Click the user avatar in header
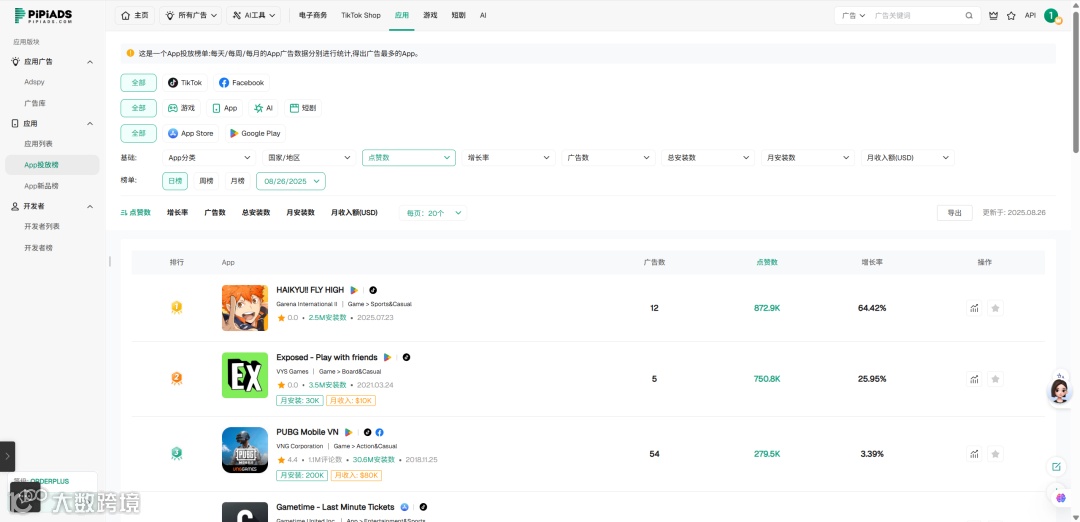 click(1051, 15)
